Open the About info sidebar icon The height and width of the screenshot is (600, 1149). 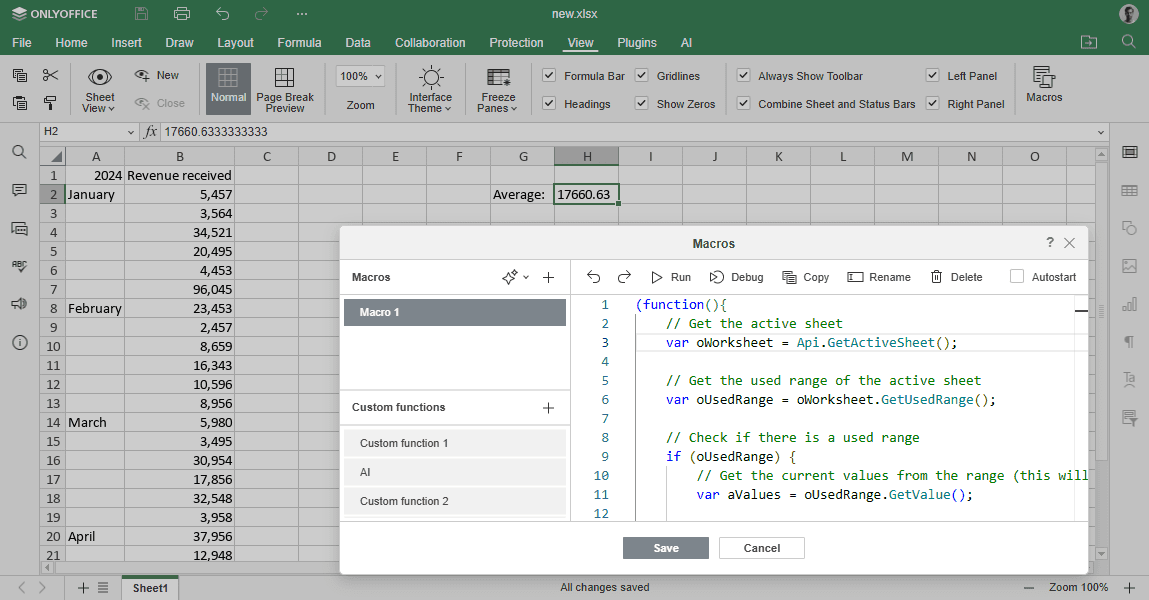pyautogui.click(x=20, y=342)
